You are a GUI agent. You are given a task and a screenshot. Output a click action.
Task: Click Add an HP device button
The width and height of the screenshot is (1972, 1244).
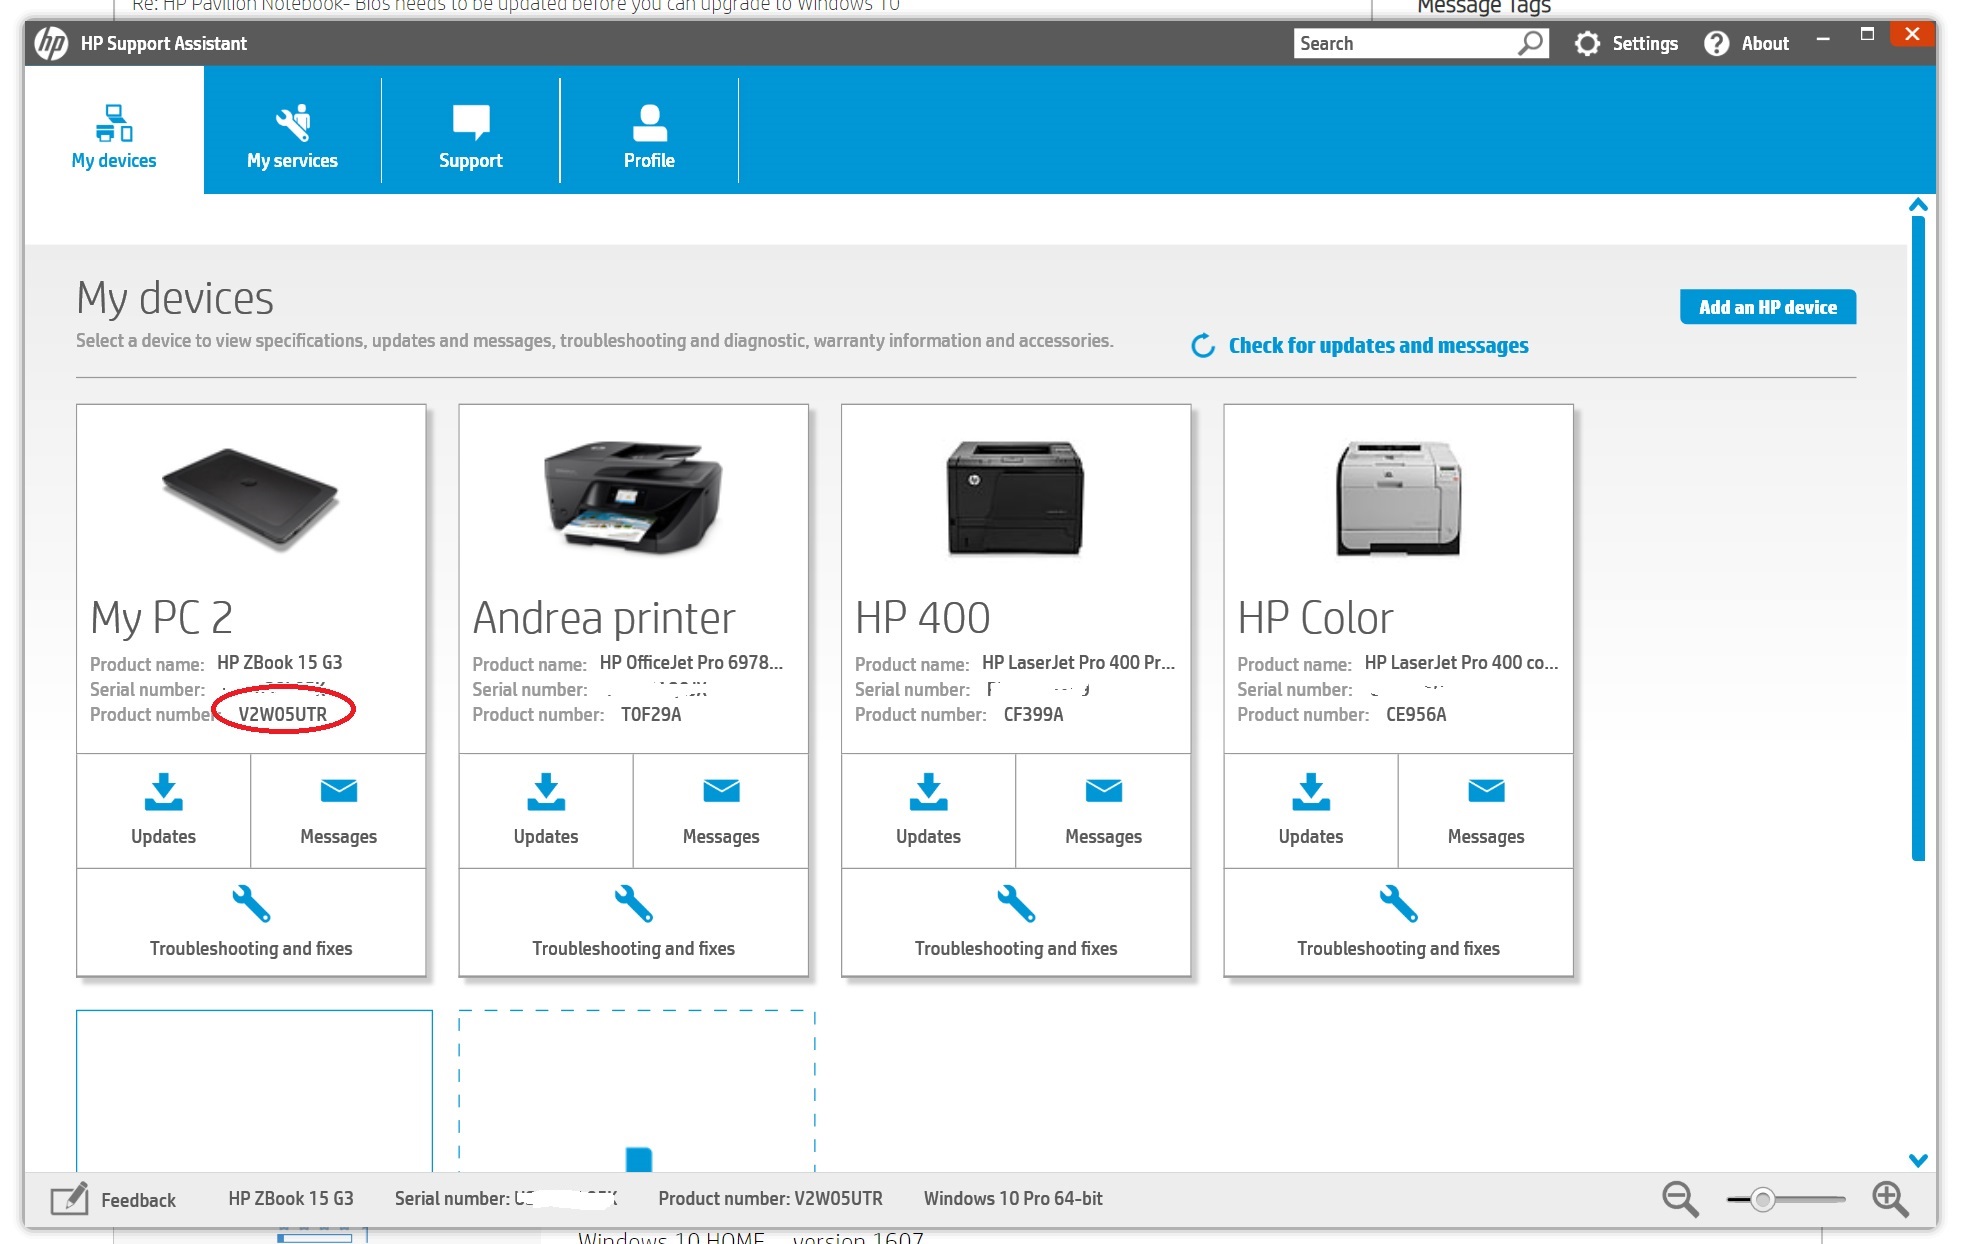click(x=1767, y=307)
